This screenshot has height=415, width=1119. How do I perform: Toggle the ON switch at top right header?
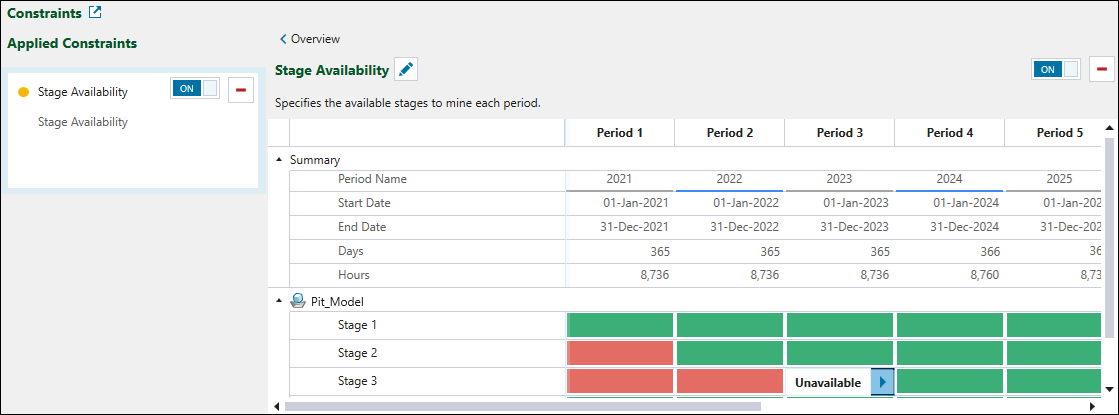tap(1056, 69)
